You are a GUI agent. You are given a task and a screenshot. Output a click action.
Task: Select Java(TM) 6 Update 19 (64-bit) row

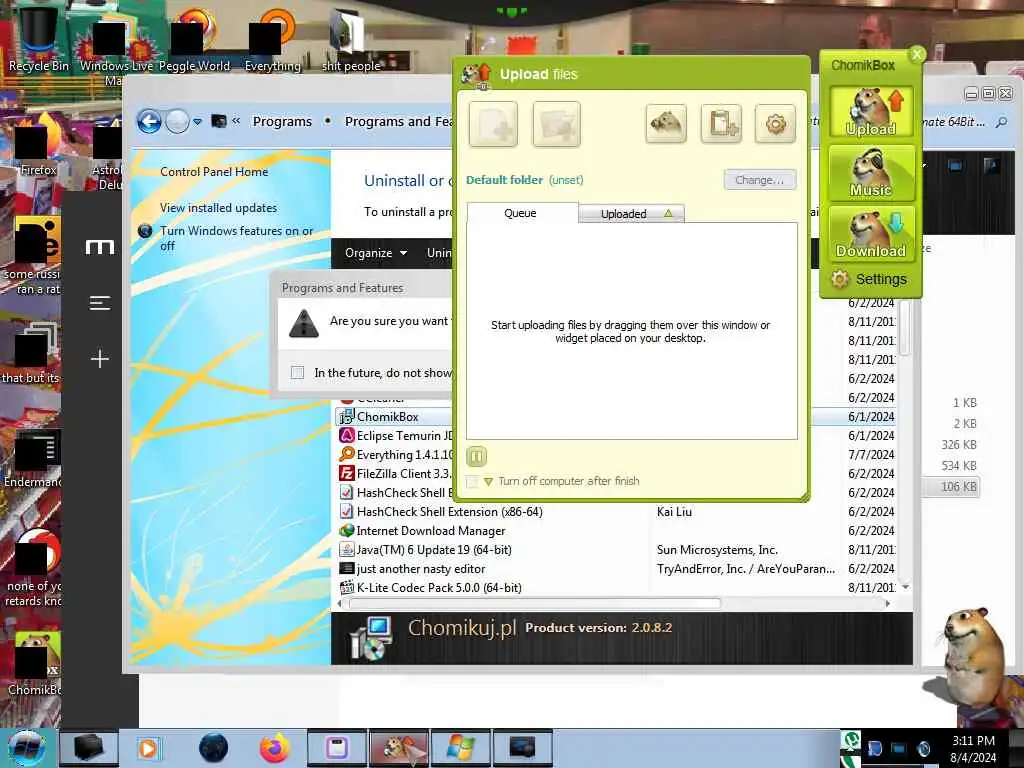pos(617,549)
